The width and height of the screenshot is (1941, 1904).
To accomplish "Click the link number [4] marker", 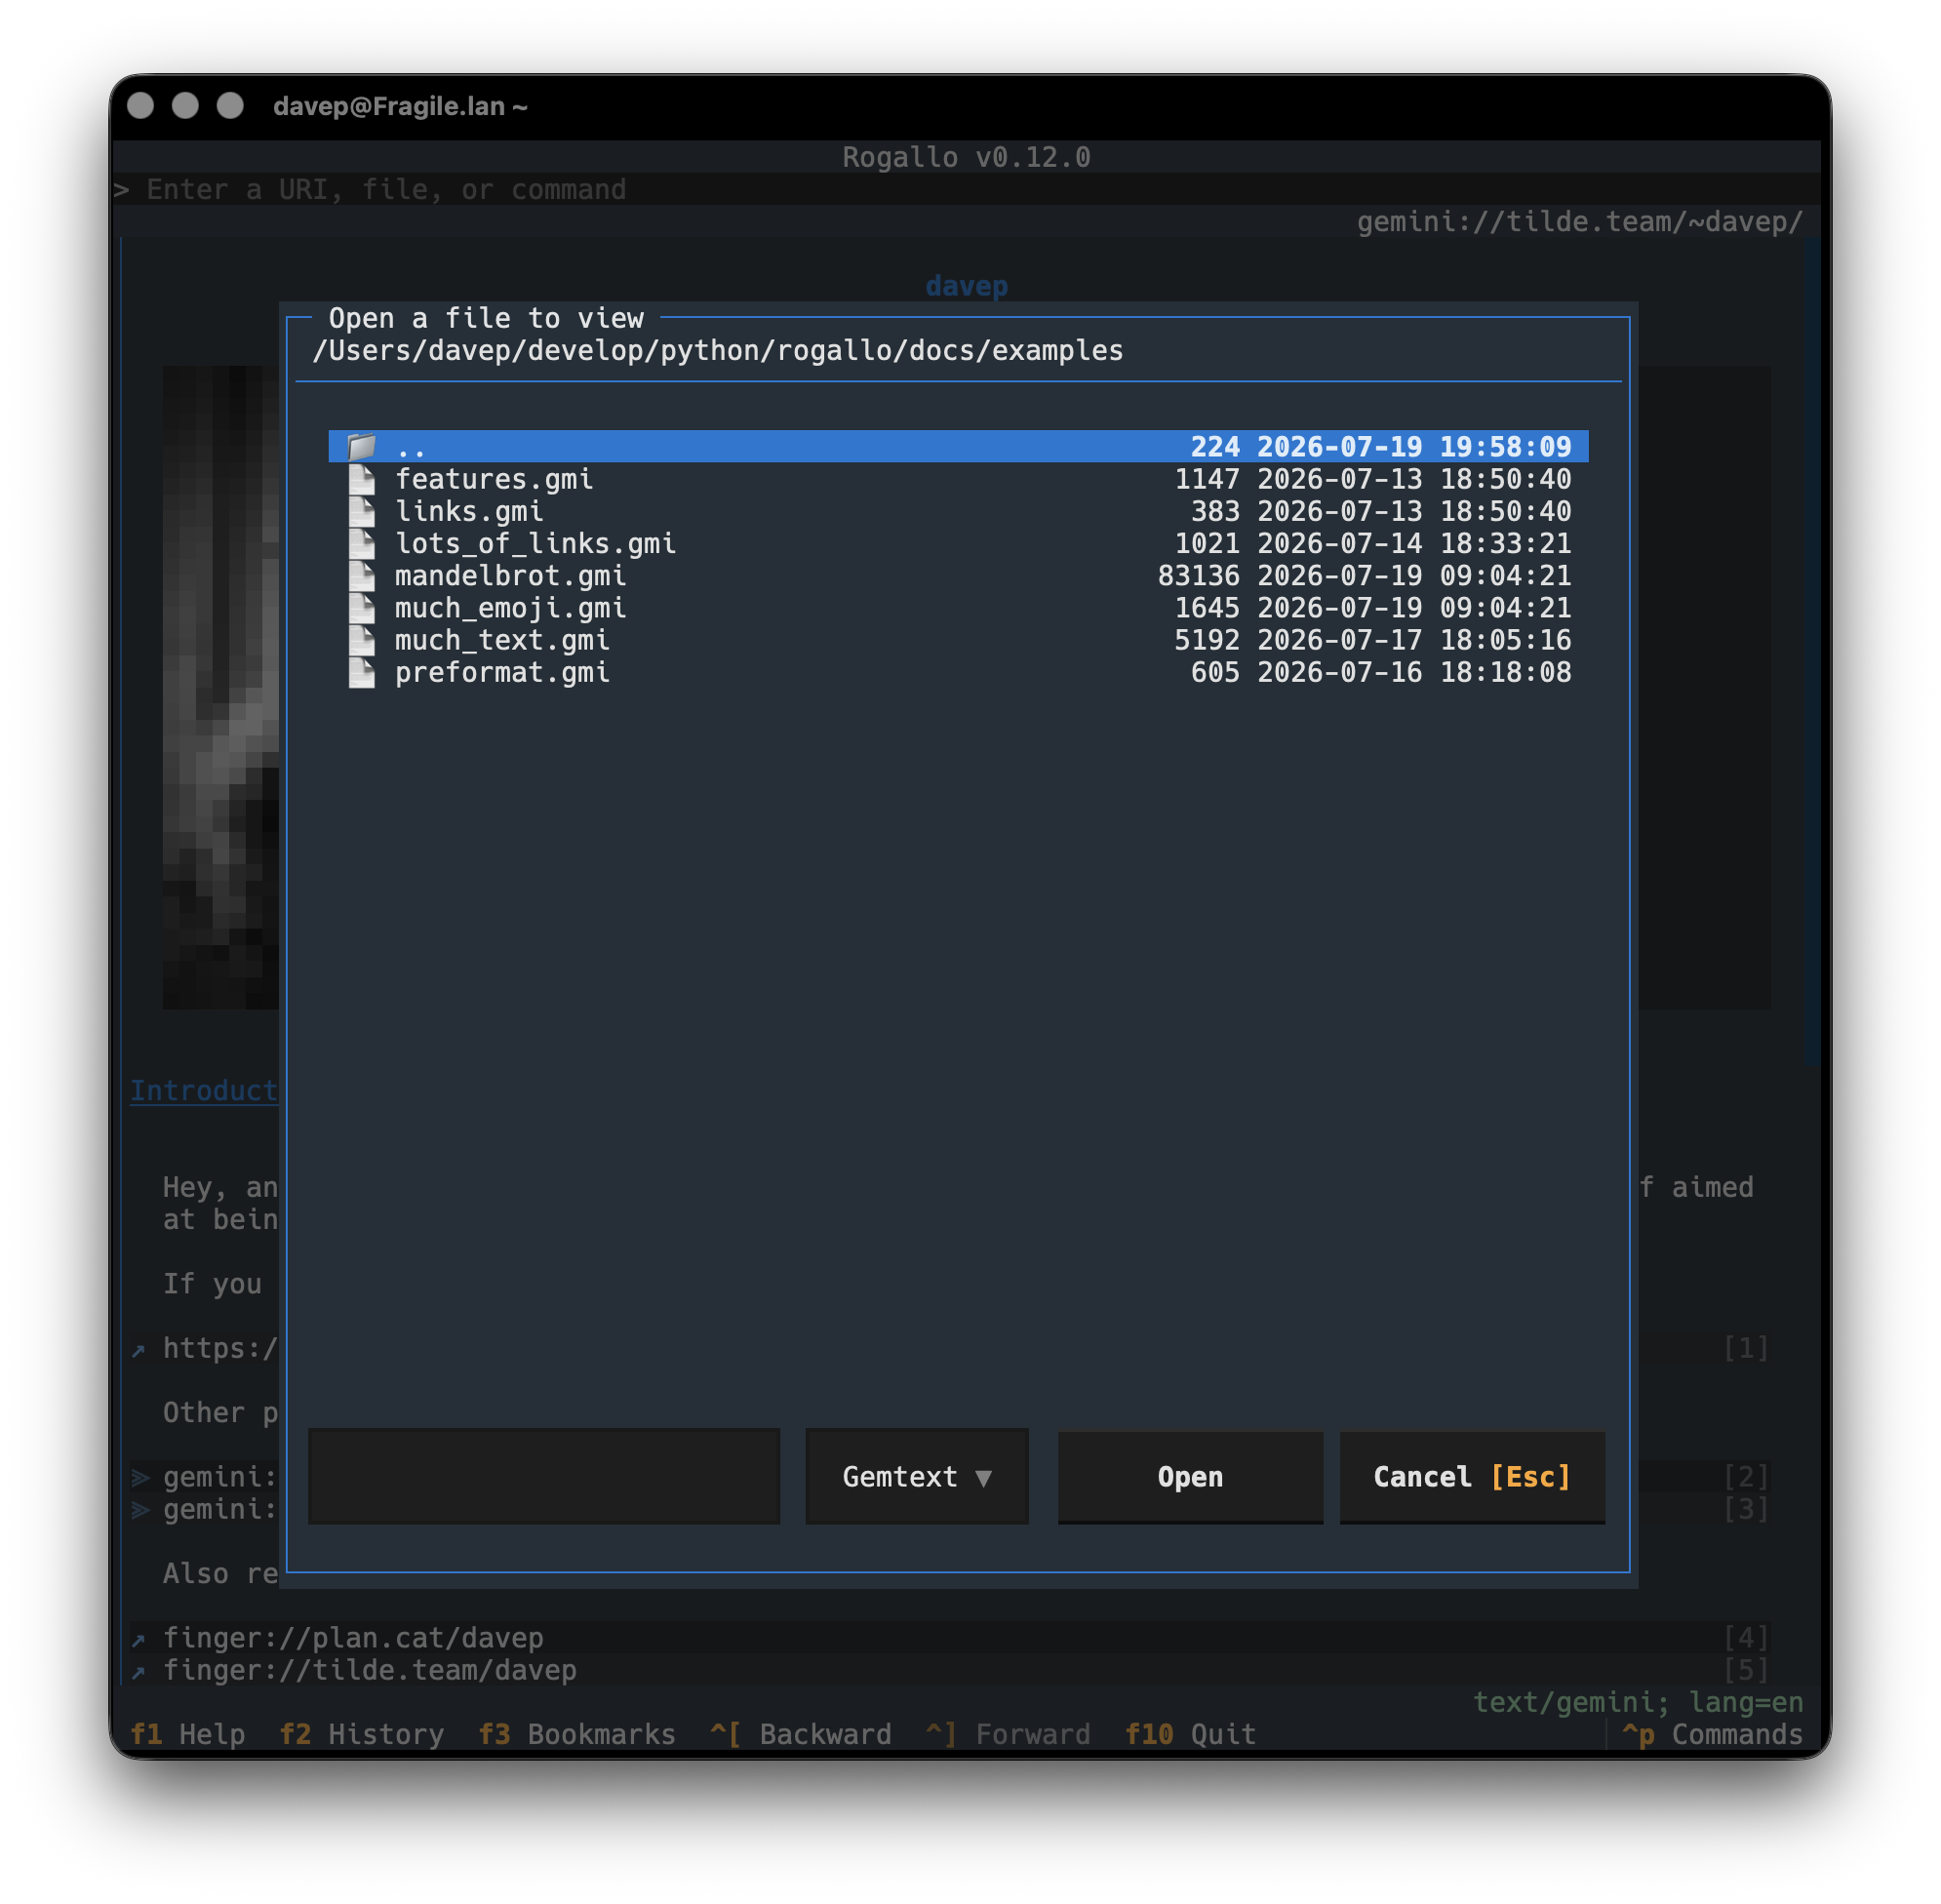I will [x=1745, y=1638].
